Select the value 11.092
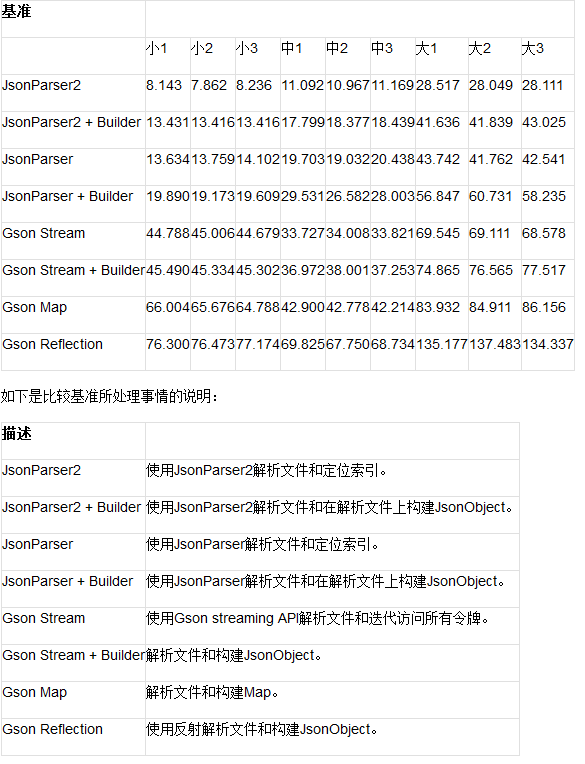This screenshot has width=585, height=764. point(302,85)
